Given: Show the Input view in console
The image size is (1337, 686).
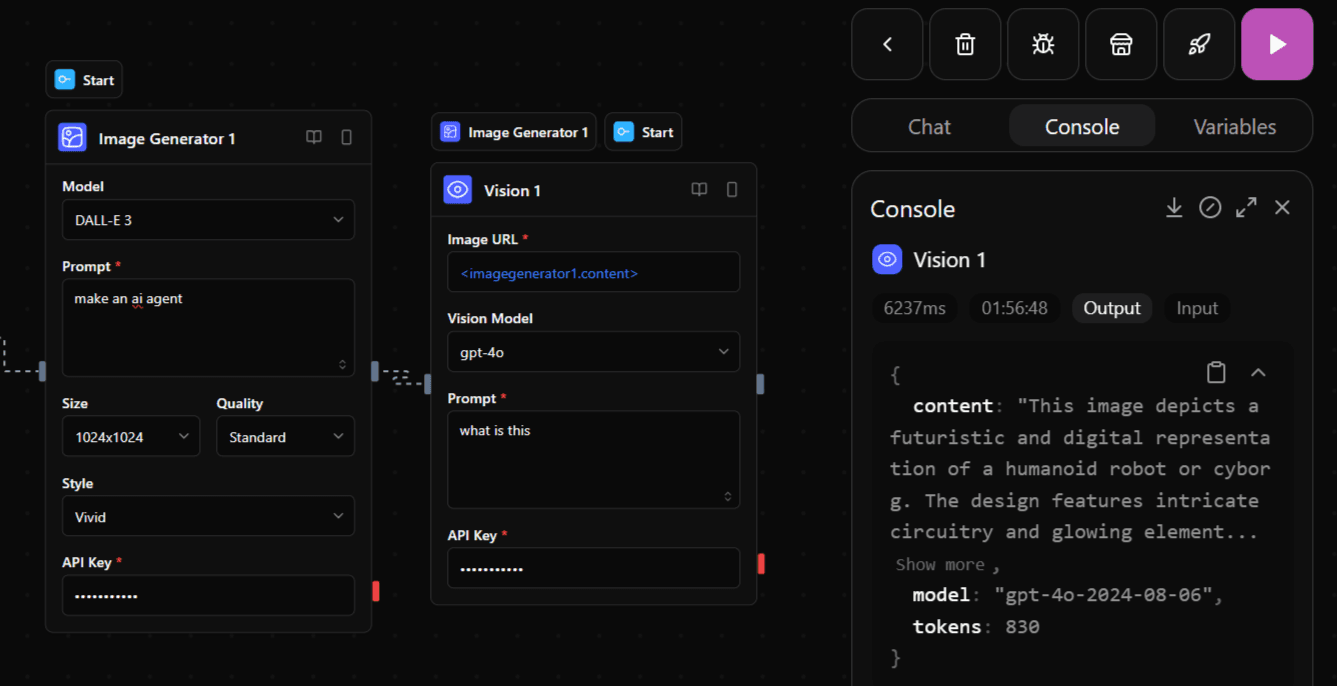Looking at the screenshot, I should [1197, 308].
